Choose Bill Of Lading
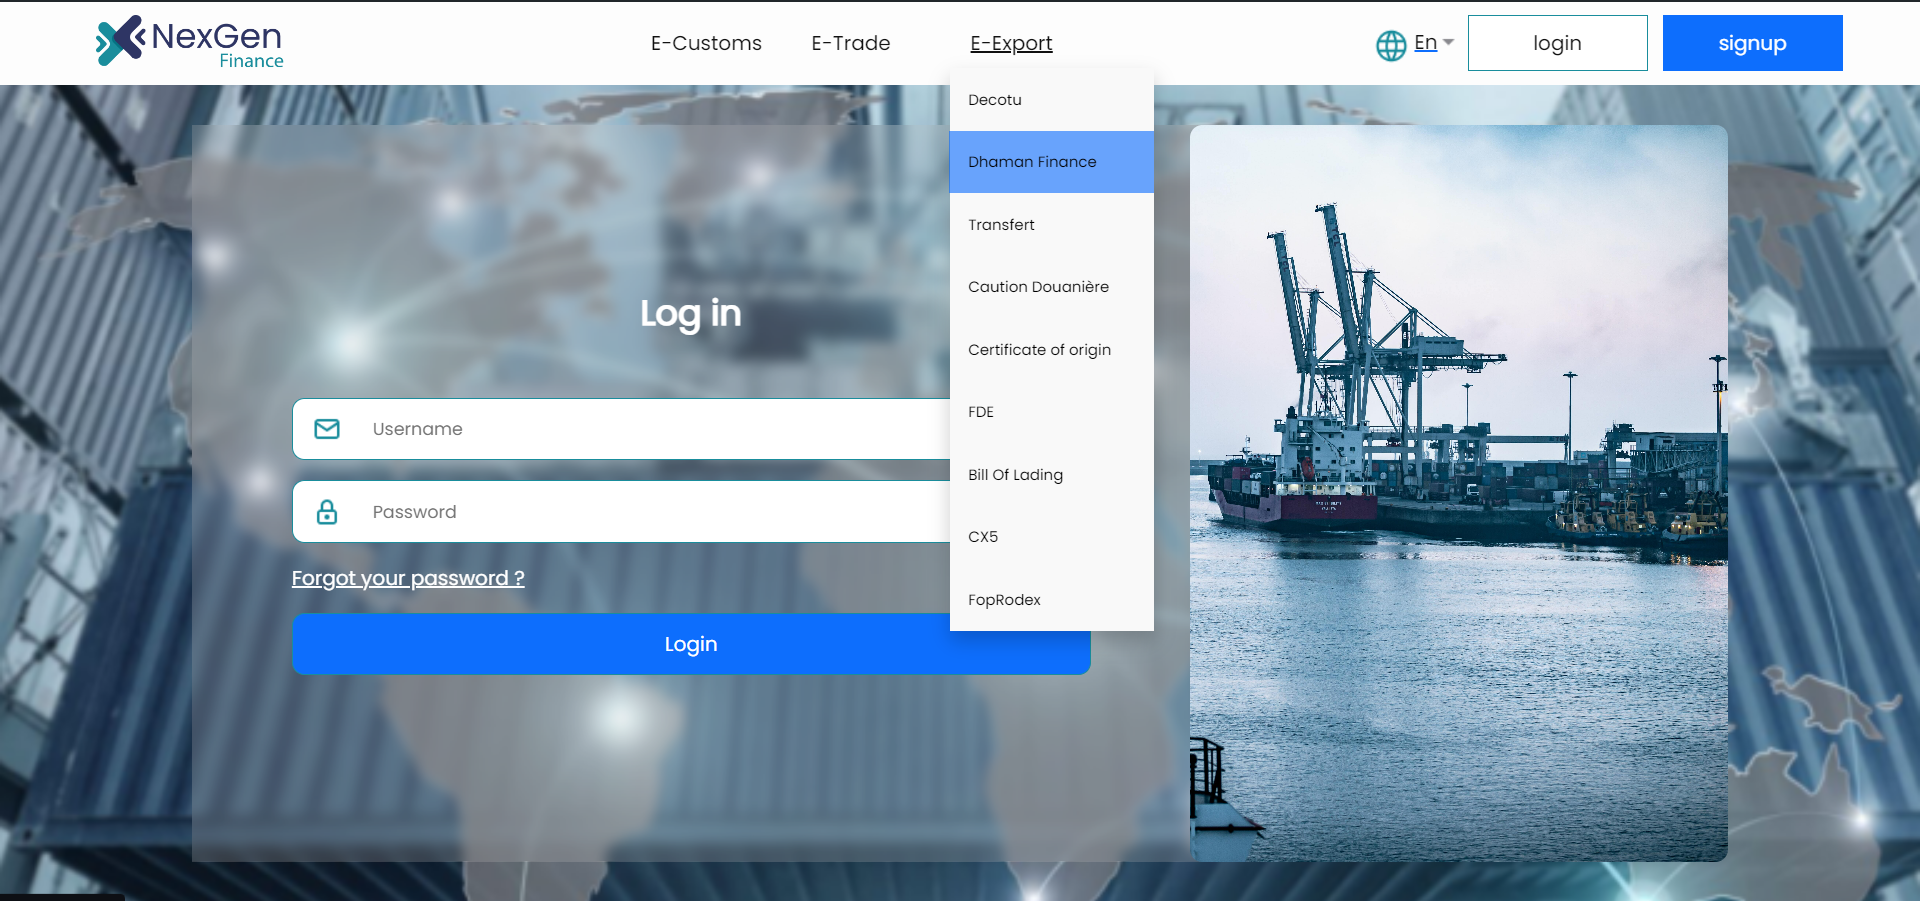The height and width of the screenshot is (901, 1920). (1015, 475)
